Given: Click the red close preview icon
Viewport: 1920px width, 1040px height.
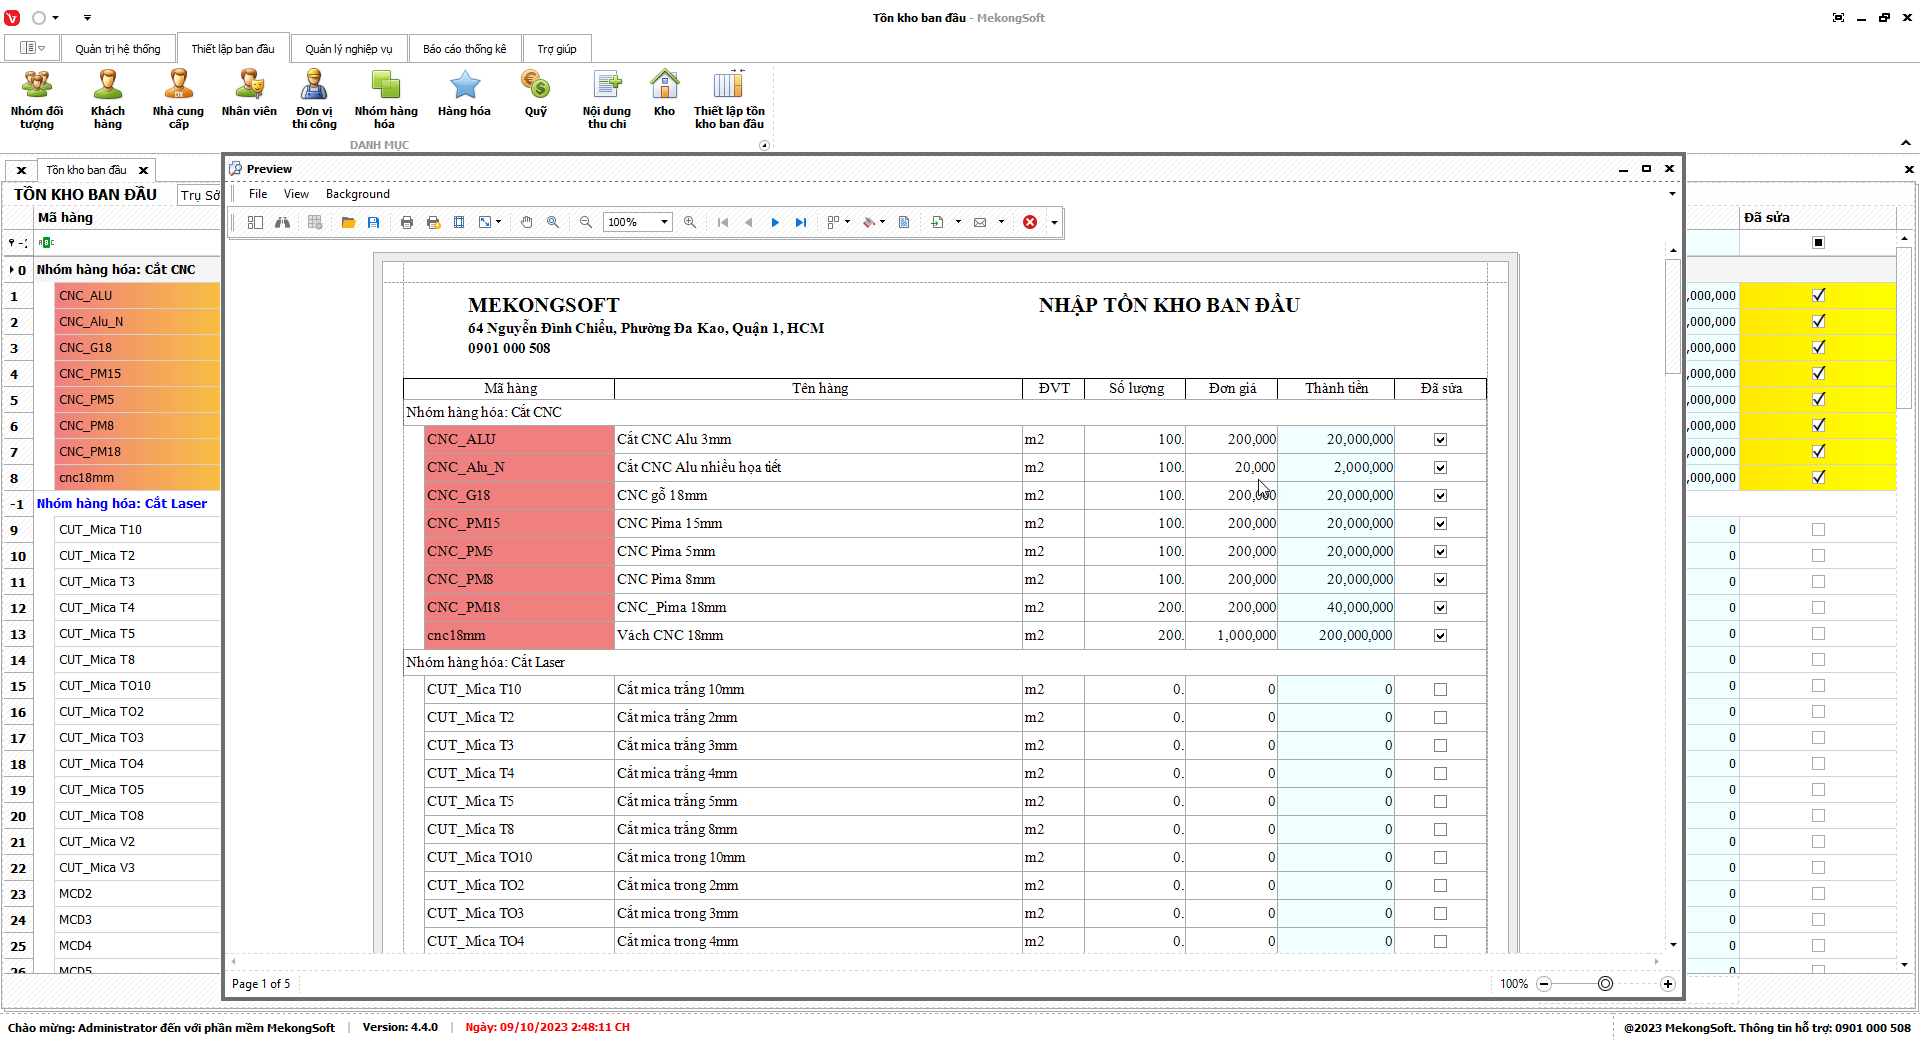Looking at the screenshot, I should click(x=1030, y=222).
